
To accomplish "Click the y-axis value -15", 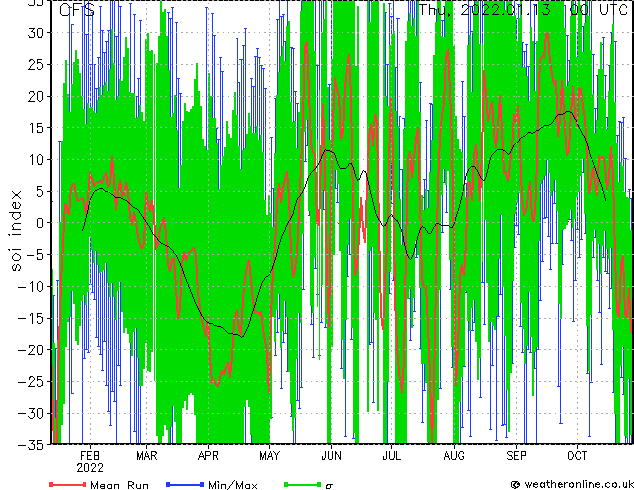I will 31,318.
